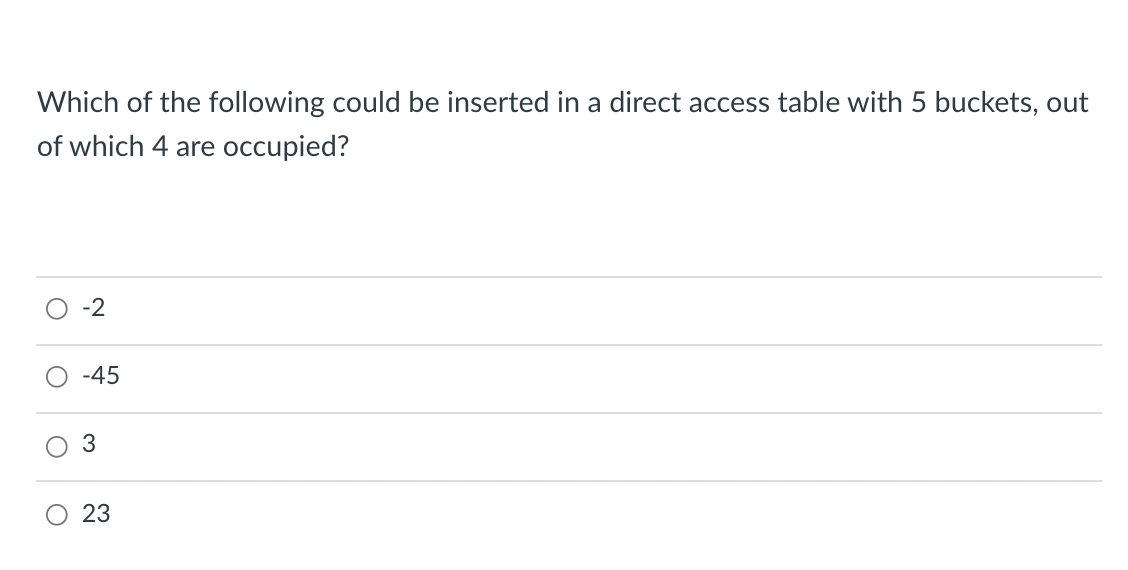Choose the -45 radio button
Viewport: 1128px width, 570px height.
pos(57,377)
